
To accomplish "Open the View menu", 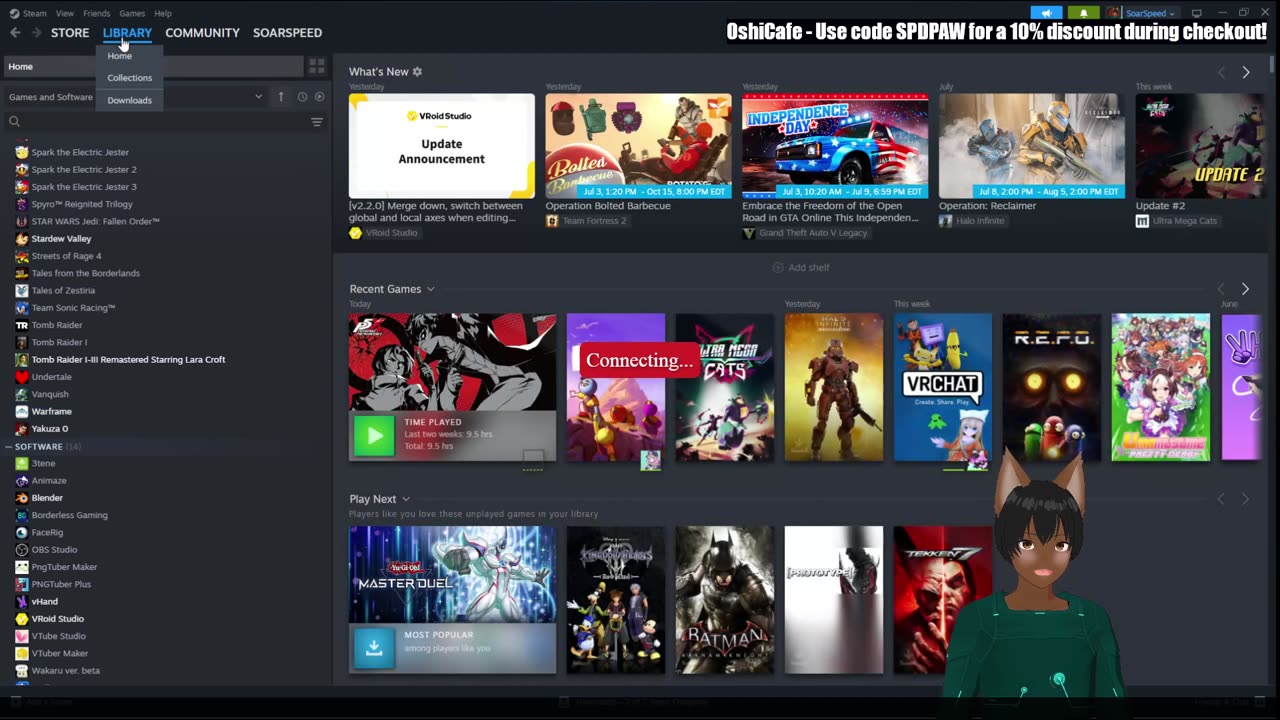I will [65, 13].
